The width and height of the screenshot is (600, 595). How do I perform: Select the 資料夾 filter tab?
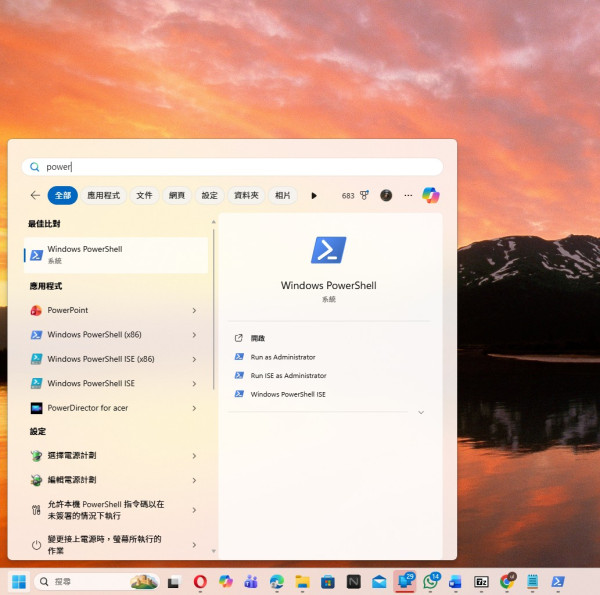click(x=246, y=196)
